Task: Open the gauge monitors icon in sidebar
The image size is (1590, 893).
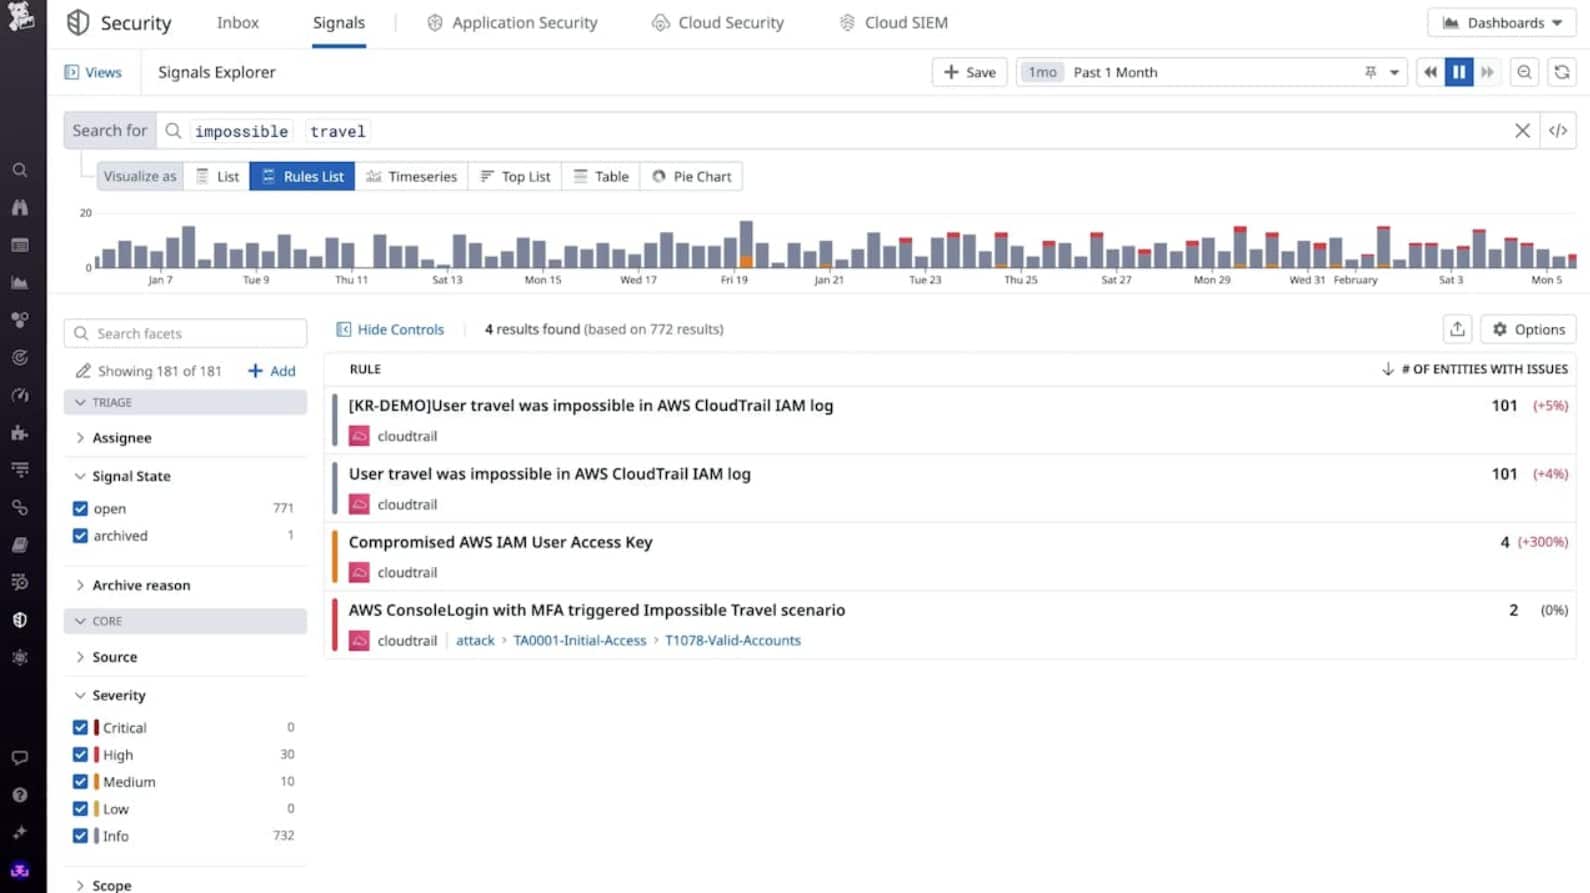Action: coord(19,395)
